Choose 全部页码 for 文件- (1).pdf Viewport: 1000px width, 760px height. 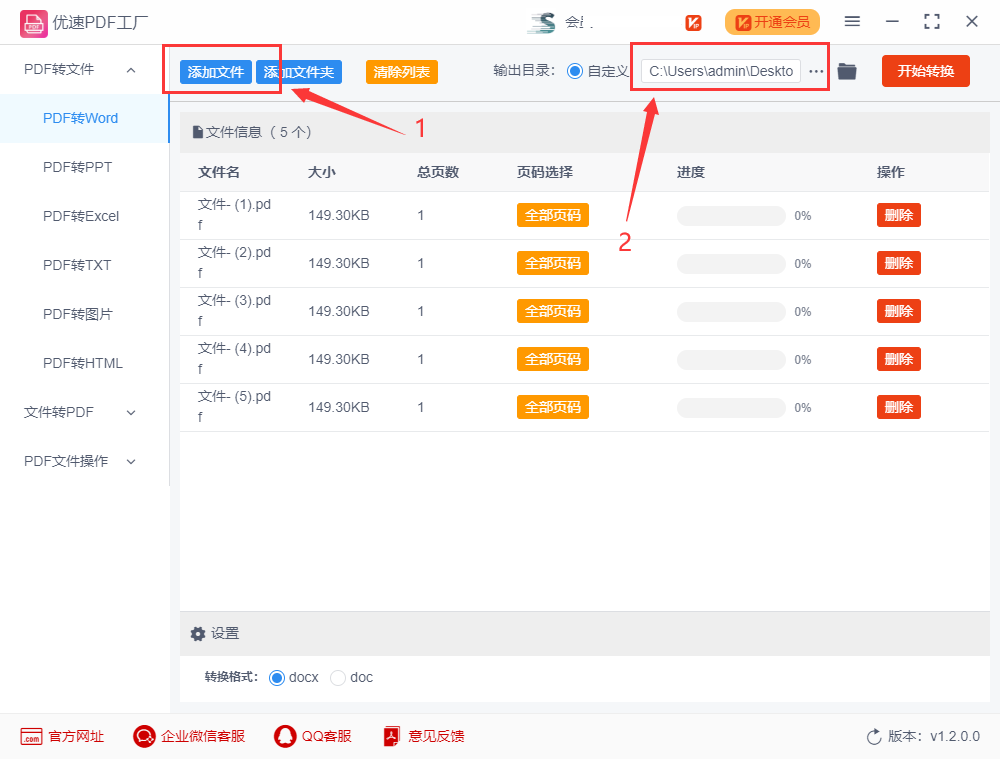[x=553, y=216]
